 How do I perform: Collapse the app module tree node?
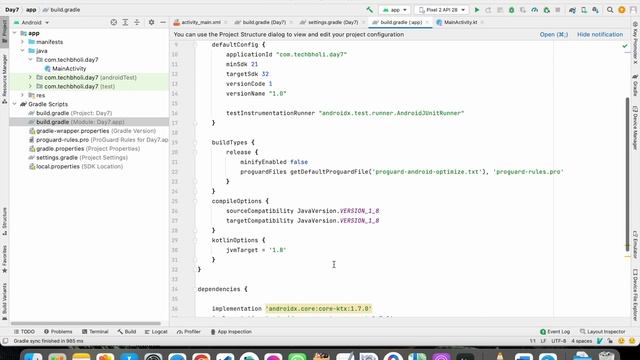(x=15, y=33)
